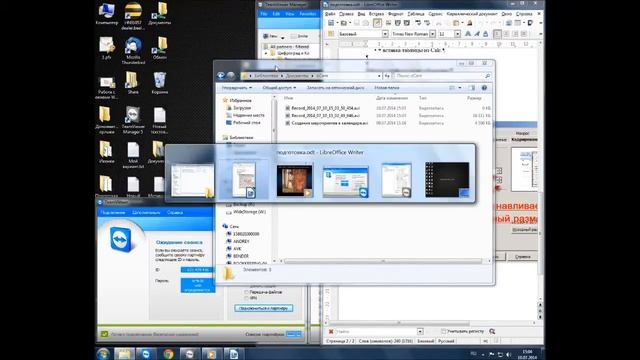Toggle the Explorer preview pane icon
Screen dimensions: 640x360
click(x=472, y=88)
